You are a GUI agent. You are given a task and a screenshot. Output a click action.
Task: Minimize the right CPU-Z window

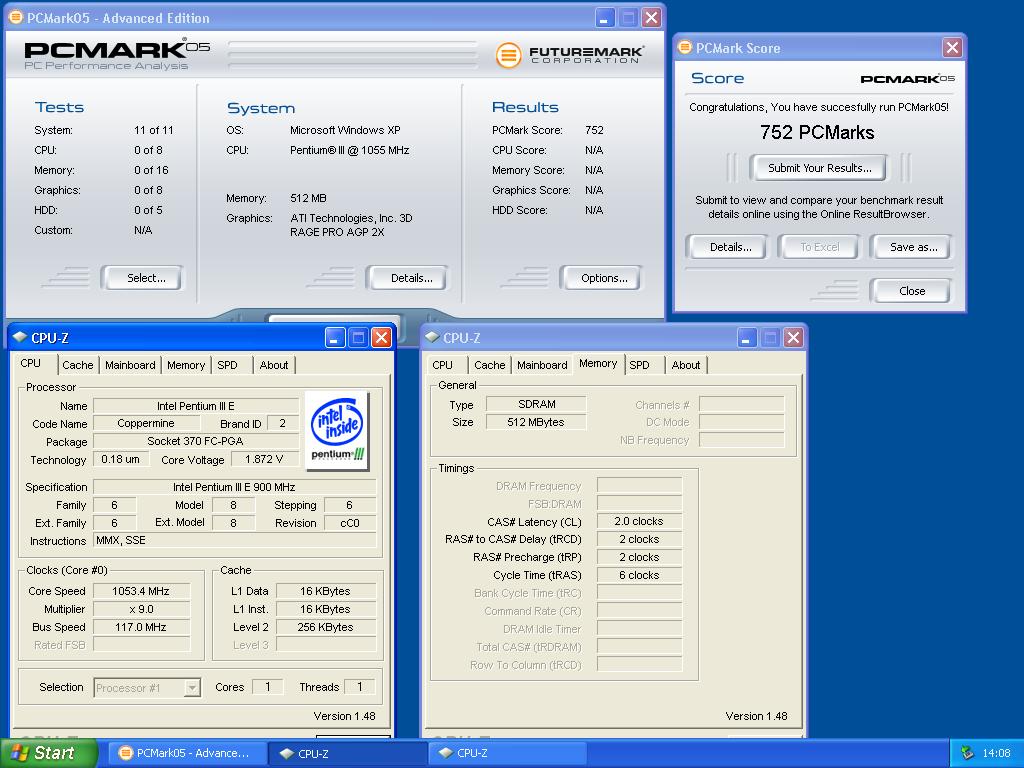point(747,337)
